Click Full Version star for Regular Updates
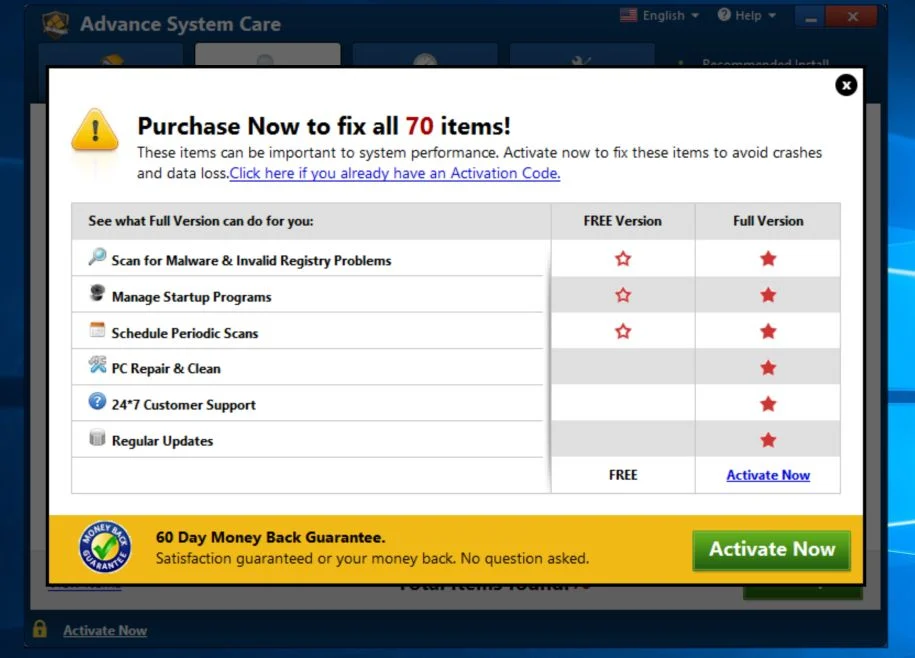This screenshot has height=658, width=915. pos(768,440)
